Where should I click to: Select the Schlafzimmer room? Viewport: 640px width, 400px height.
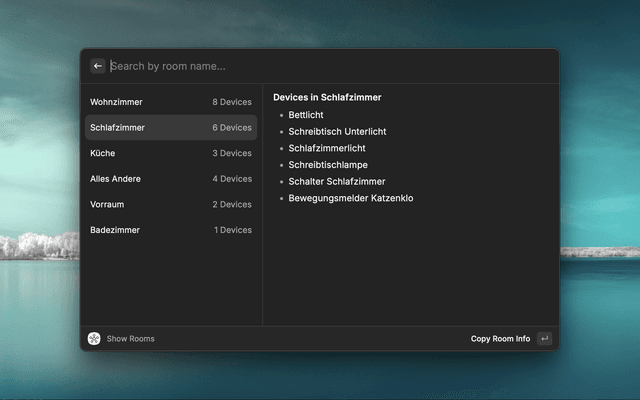tap(170, 128)
